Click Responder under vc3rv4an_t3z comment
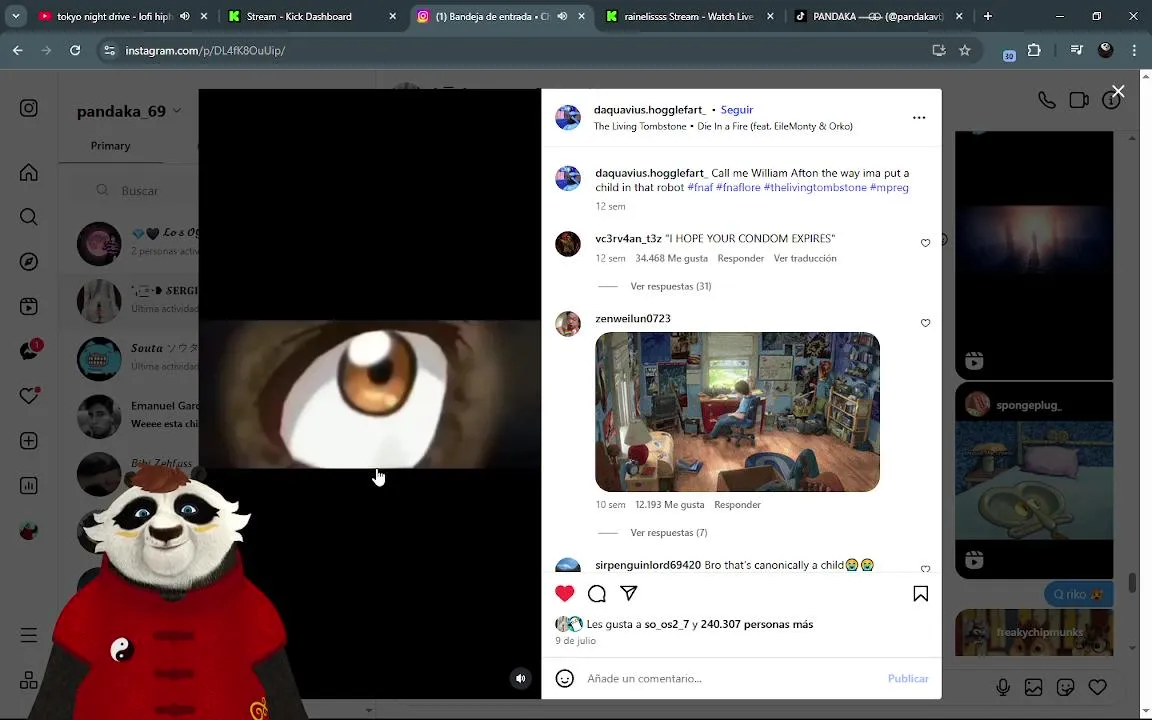The image size is (1152, 720). pos(741,258)
